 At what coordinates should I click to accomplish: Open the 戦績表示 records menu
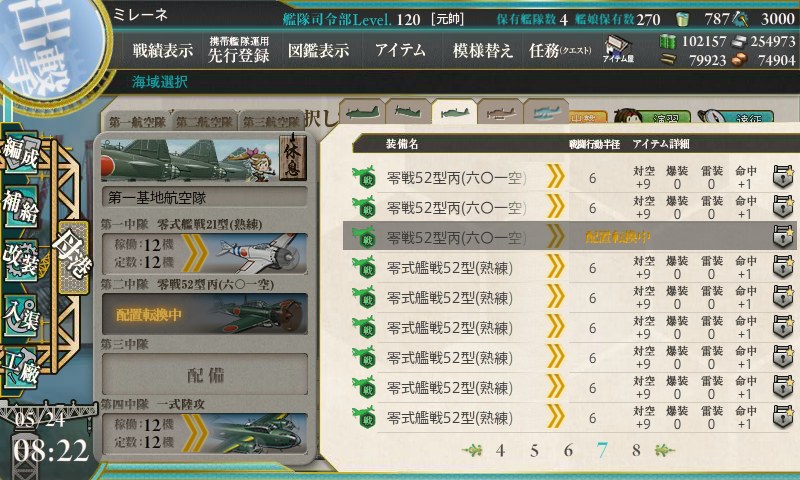(163, 50)
